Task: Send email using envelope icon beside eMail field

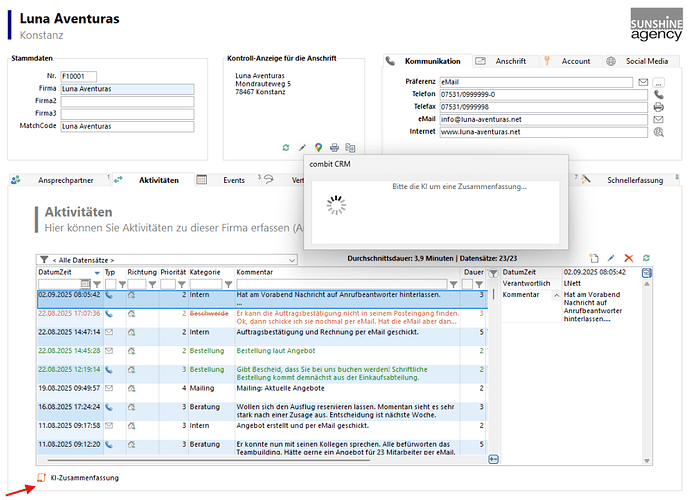Action: click(x=658, y=119)
